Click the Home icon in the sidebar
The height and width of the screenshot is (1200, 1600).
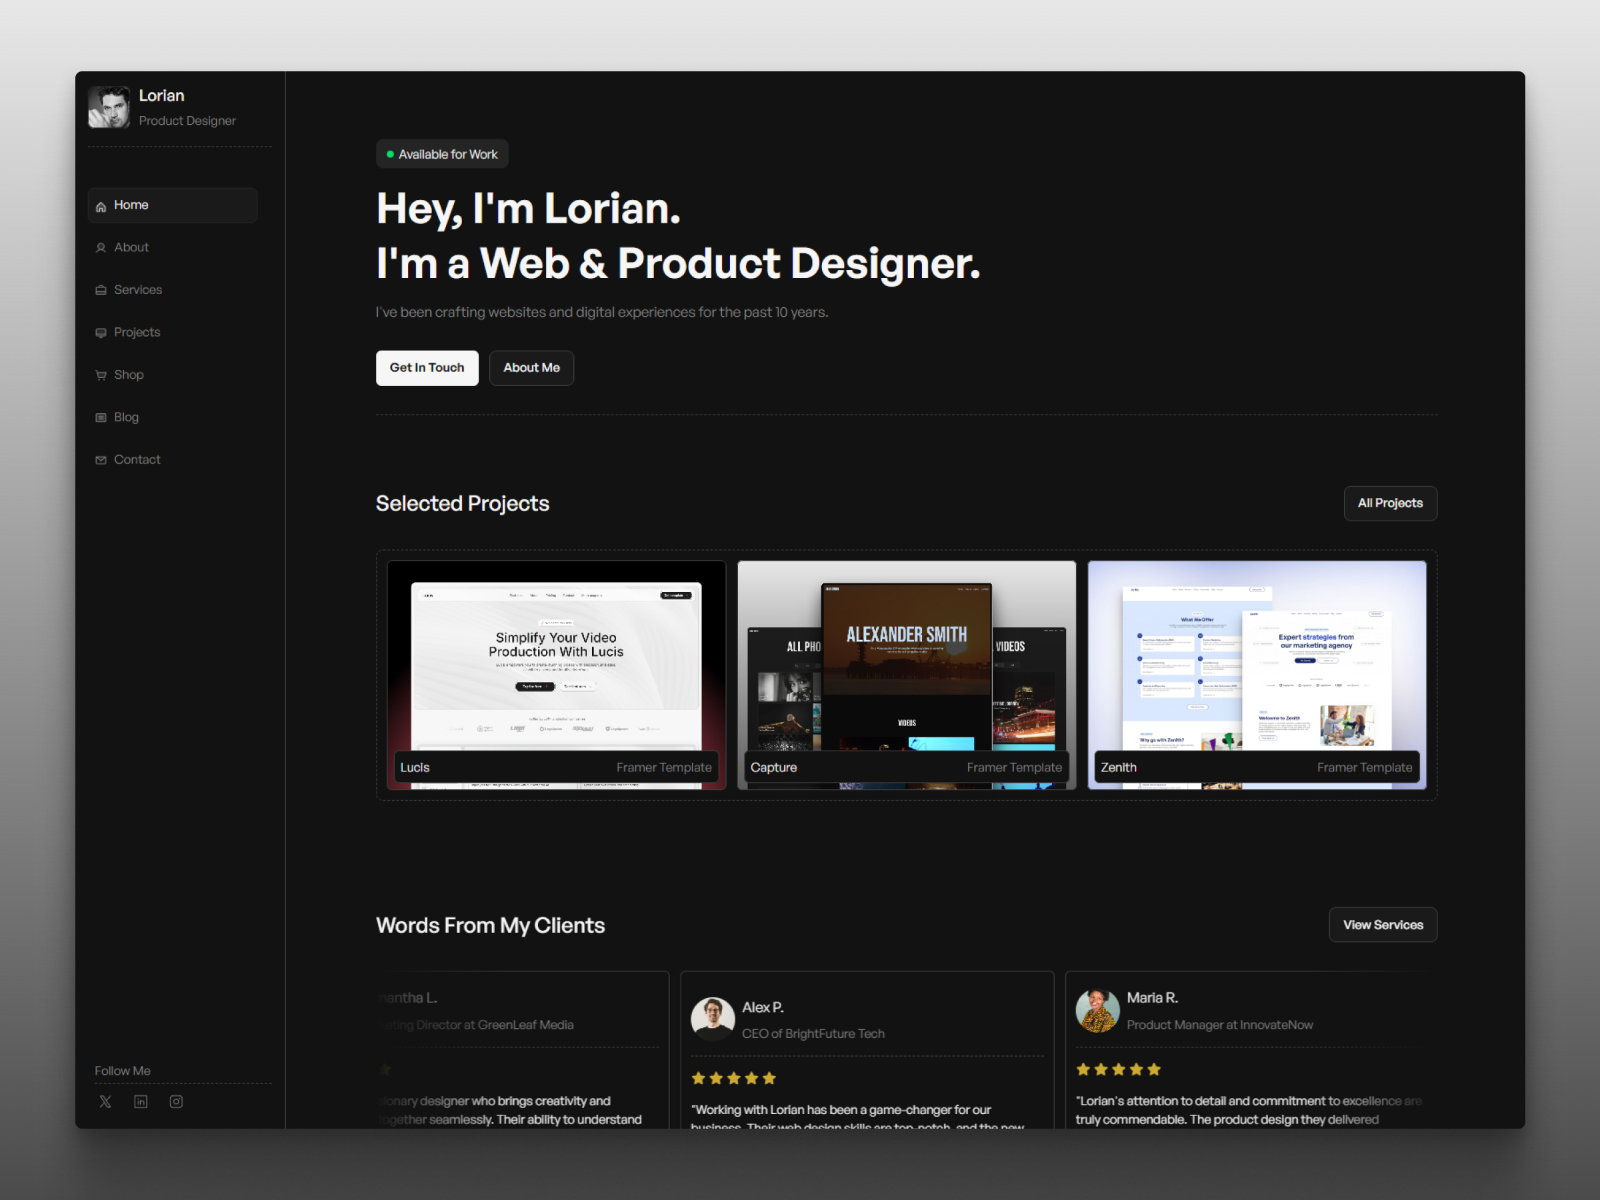point(103,205)
